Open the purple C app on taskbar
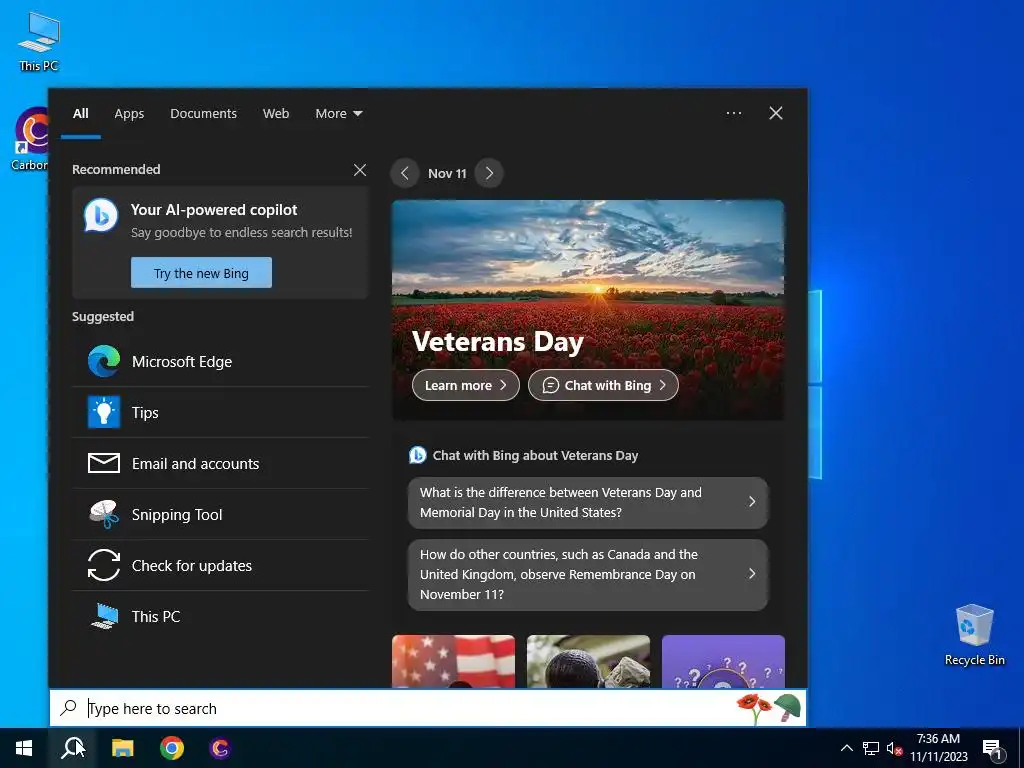 [x=220, y=748]
